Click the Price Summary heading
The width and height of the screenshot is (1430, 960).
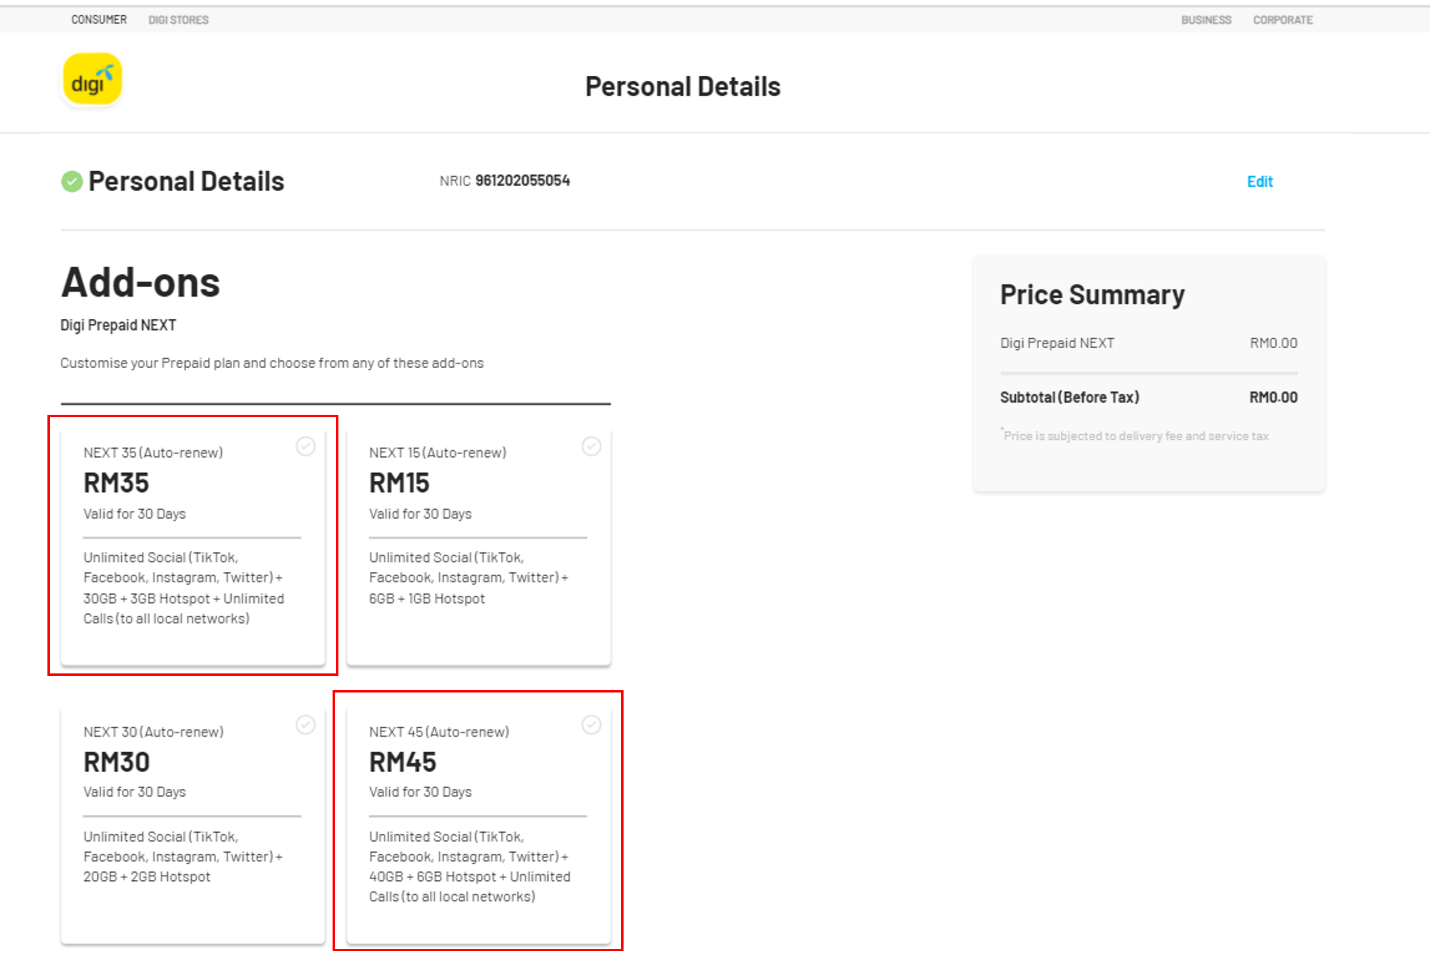pos(1092,294)
